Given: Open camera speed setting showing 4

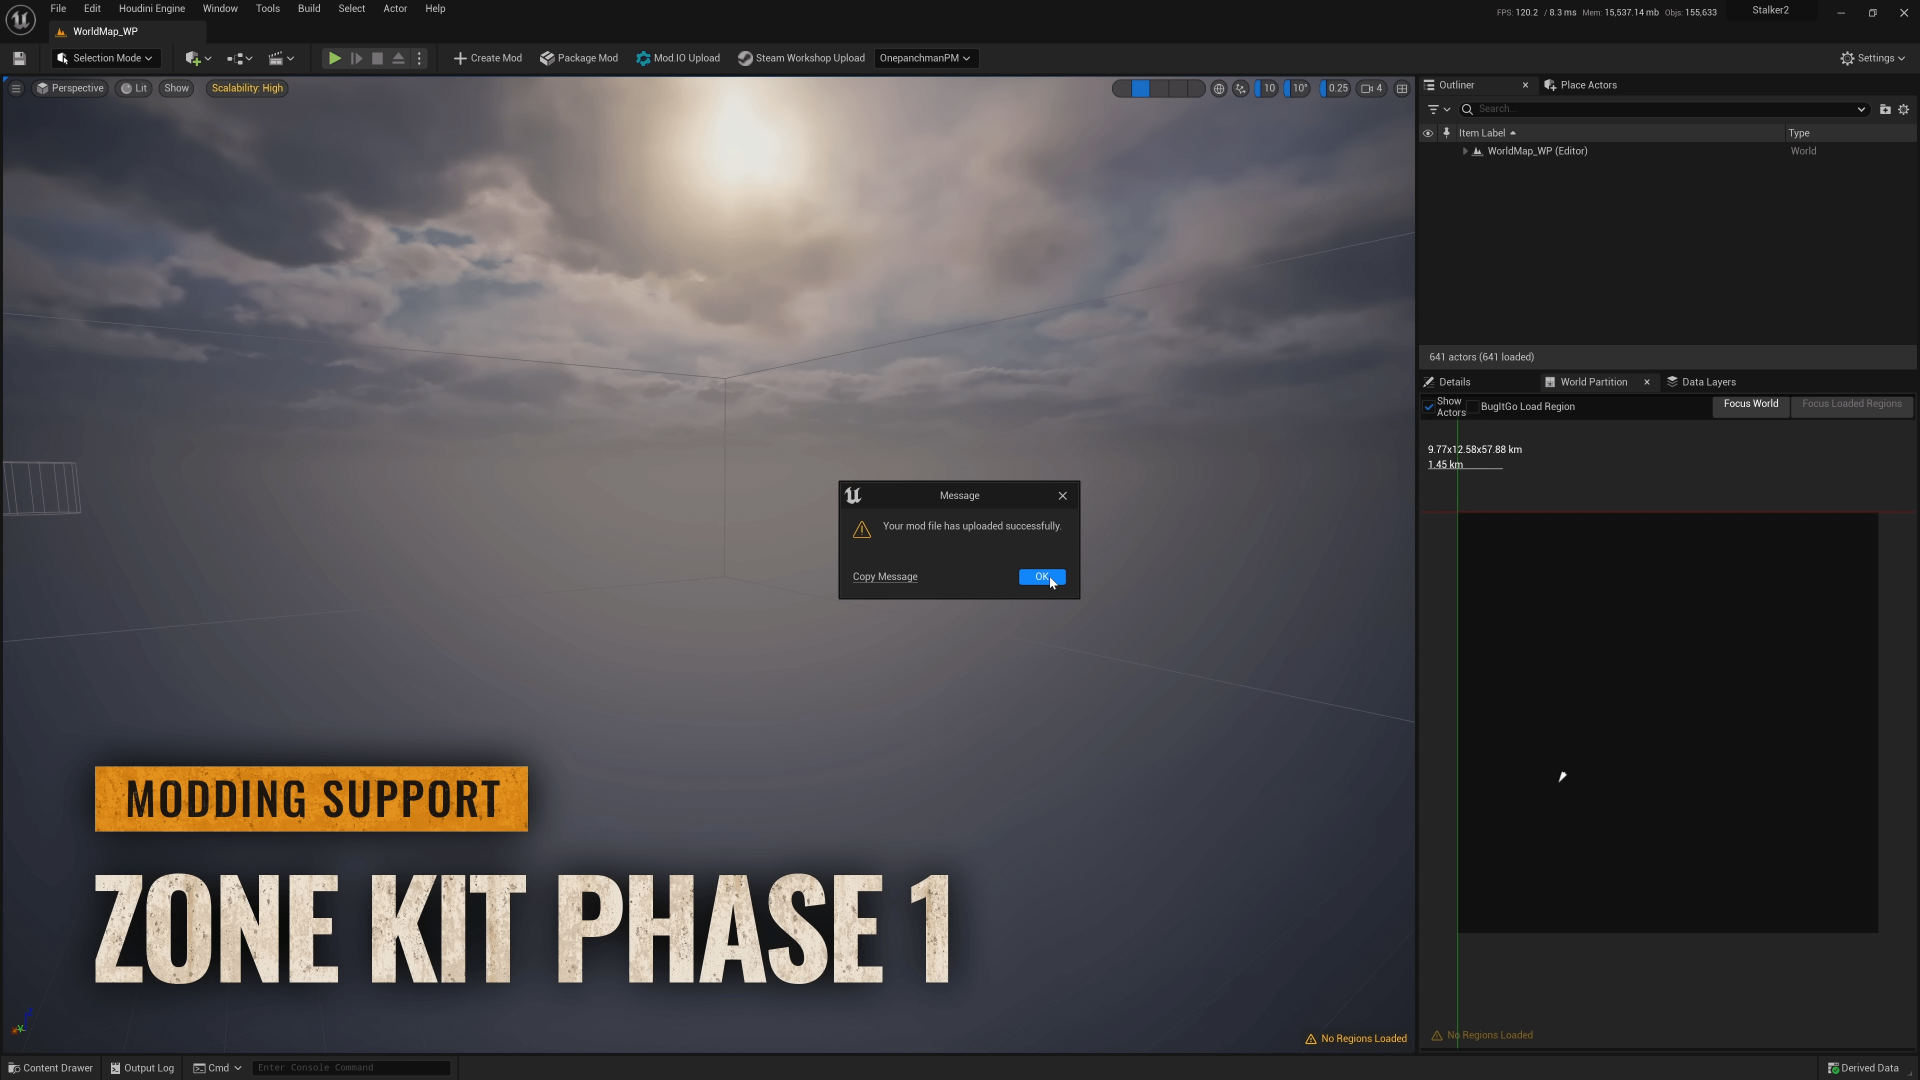Looking at the screenshot, I should click(x=1372, y=88).
